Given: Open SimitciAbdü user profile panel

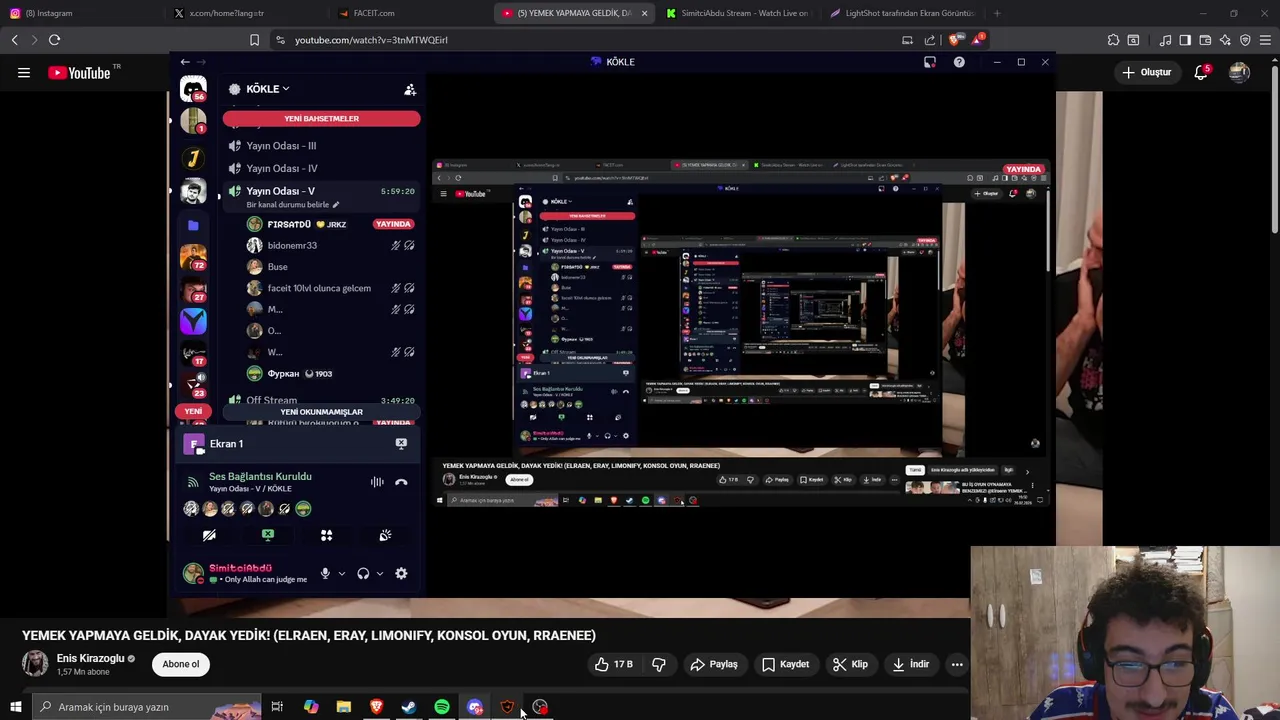Looking at the screenshot, I should coord(245,573).
